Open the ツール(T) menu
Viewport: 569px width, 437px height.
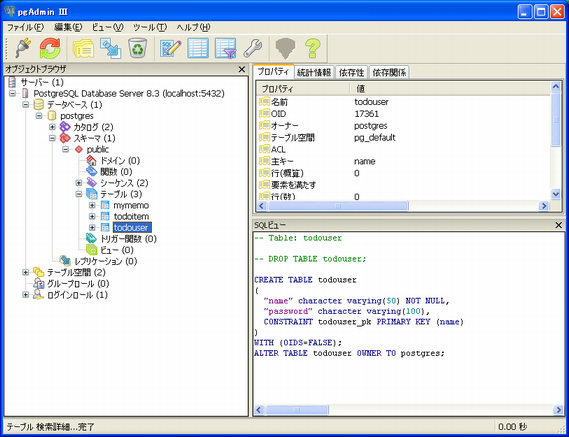pos(150,27)
